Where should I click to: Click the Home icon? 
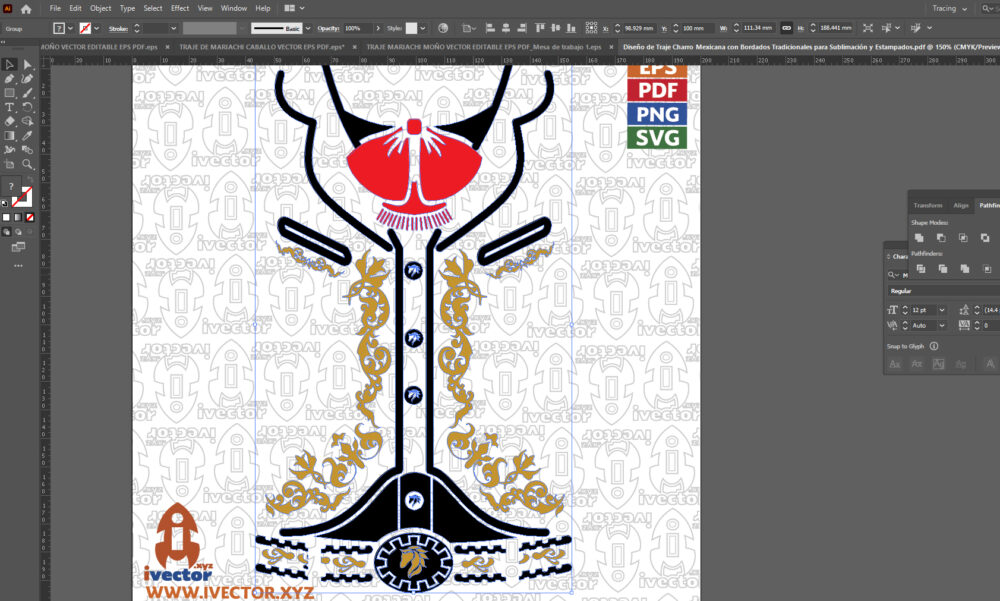26,9
